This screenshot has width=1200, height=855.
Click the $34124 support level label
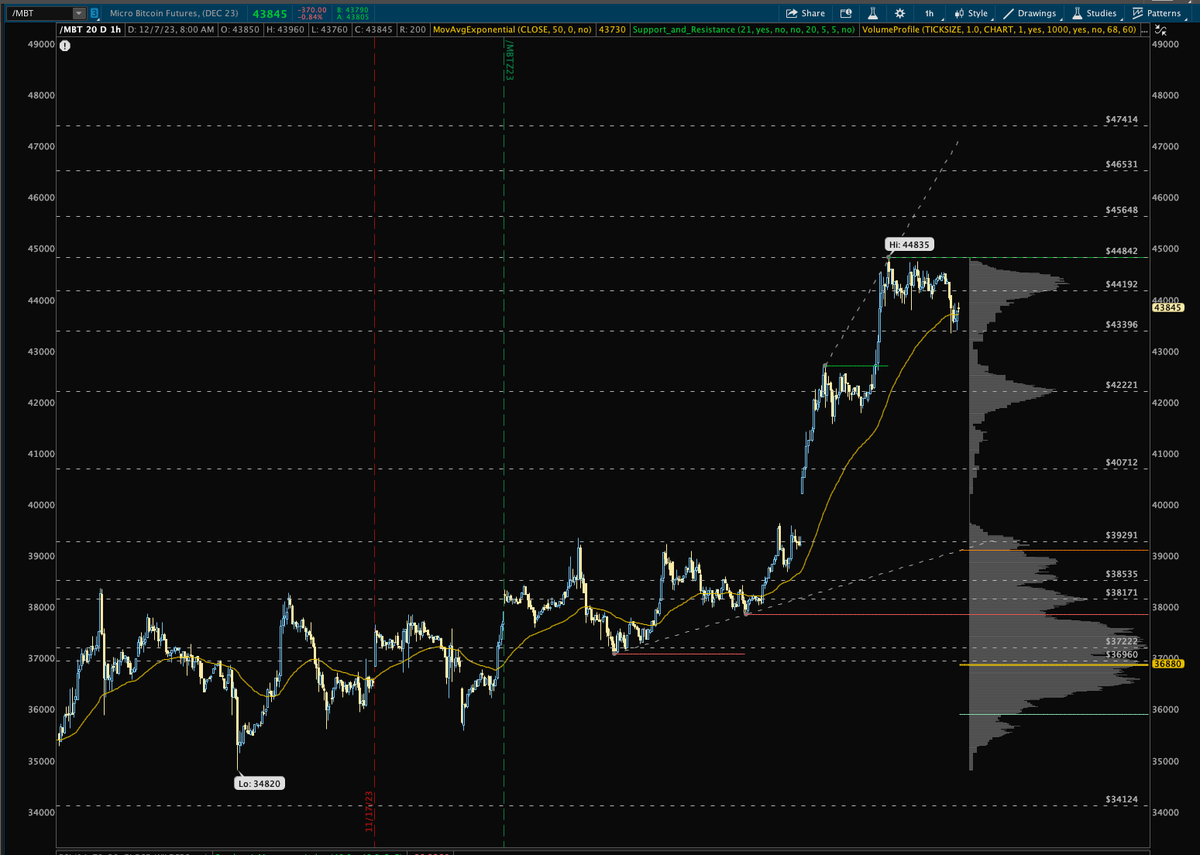pyautogui.click(x=1122, y=799)
